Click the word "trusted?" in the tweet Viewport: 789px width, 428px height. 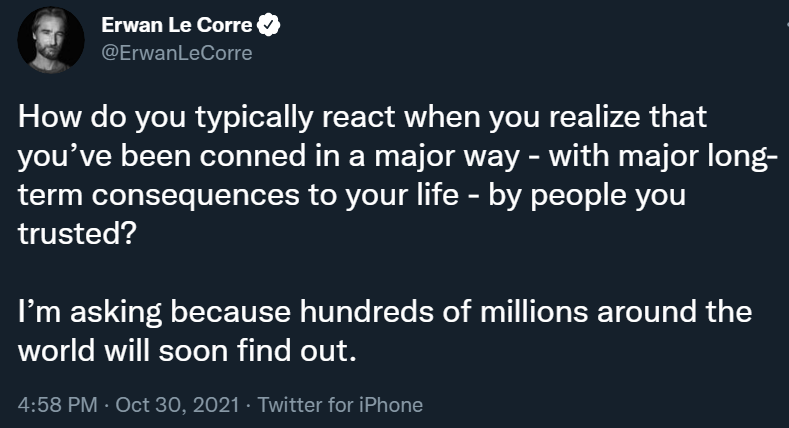68,235
